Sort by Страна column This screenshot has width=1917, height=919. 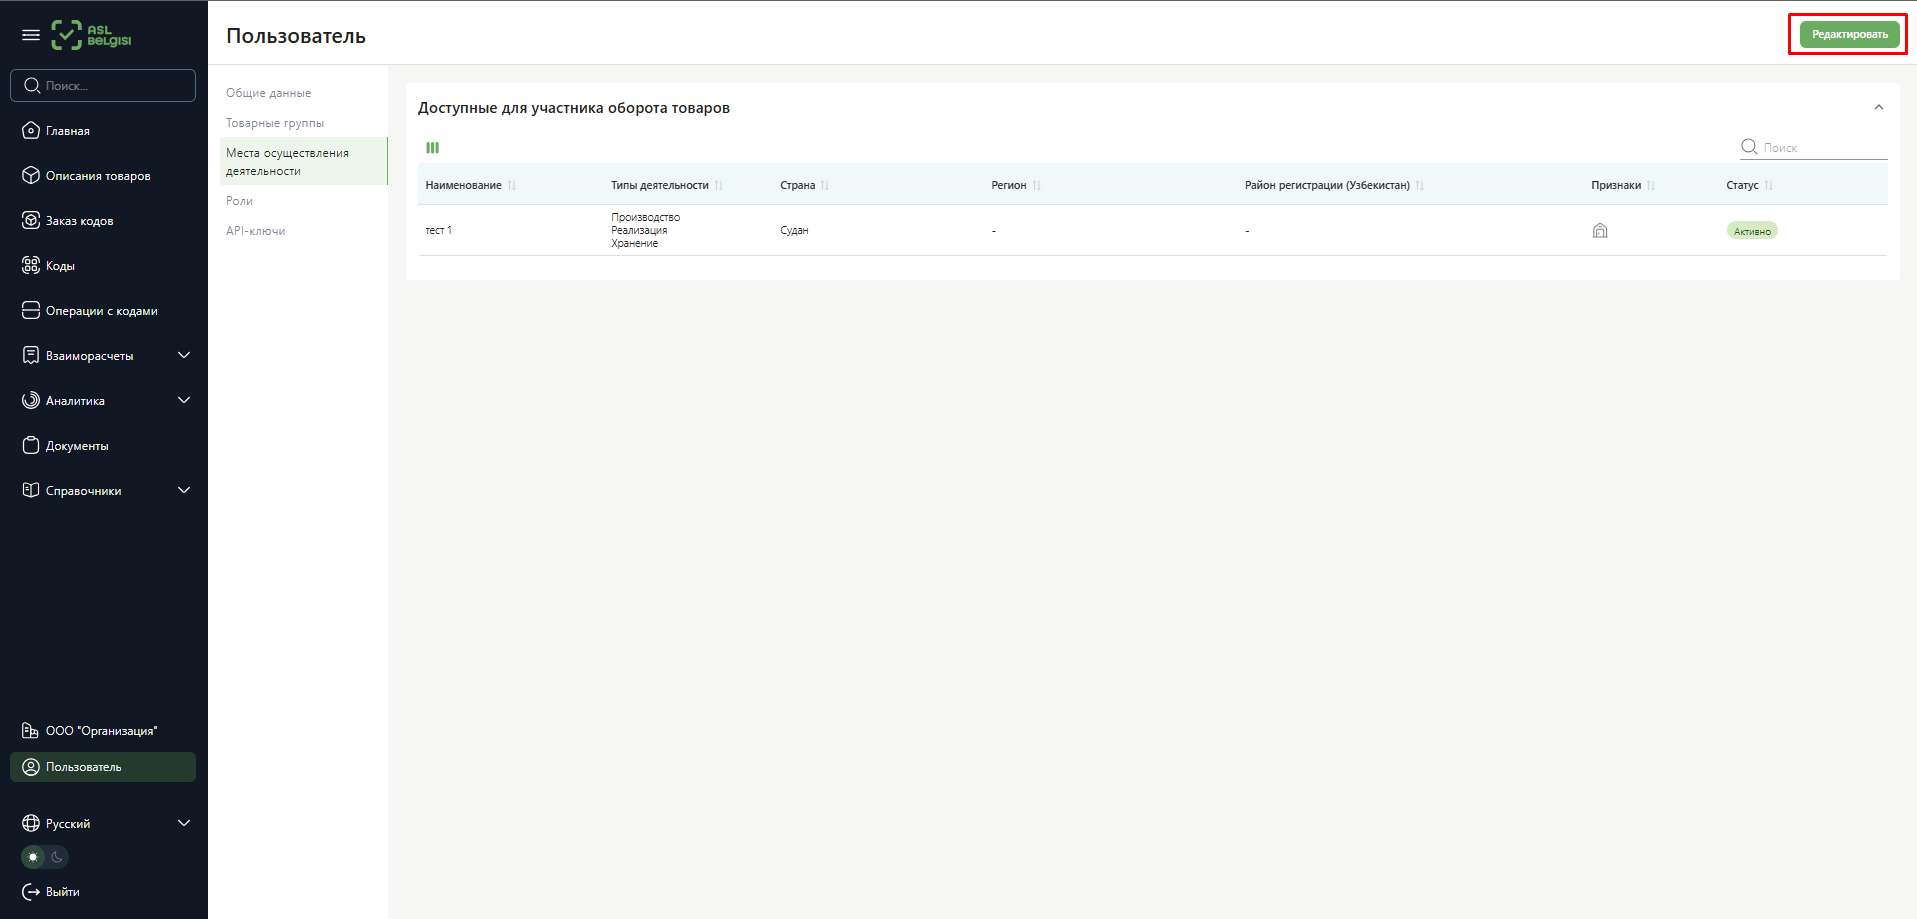(x=825, y=185)
